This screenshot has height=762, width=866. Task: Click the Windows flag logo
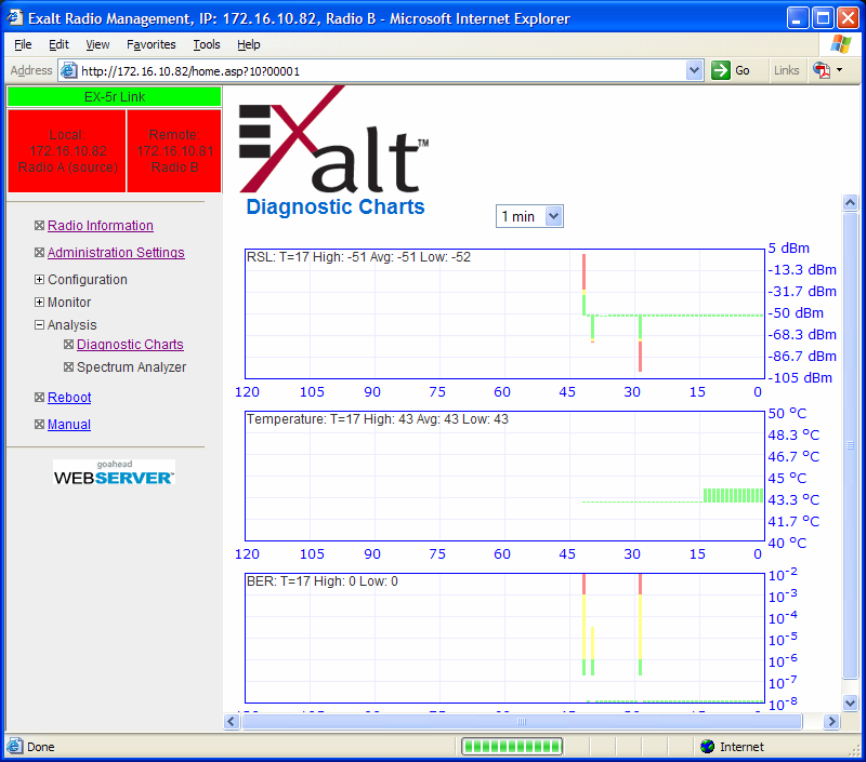[840, 44]
